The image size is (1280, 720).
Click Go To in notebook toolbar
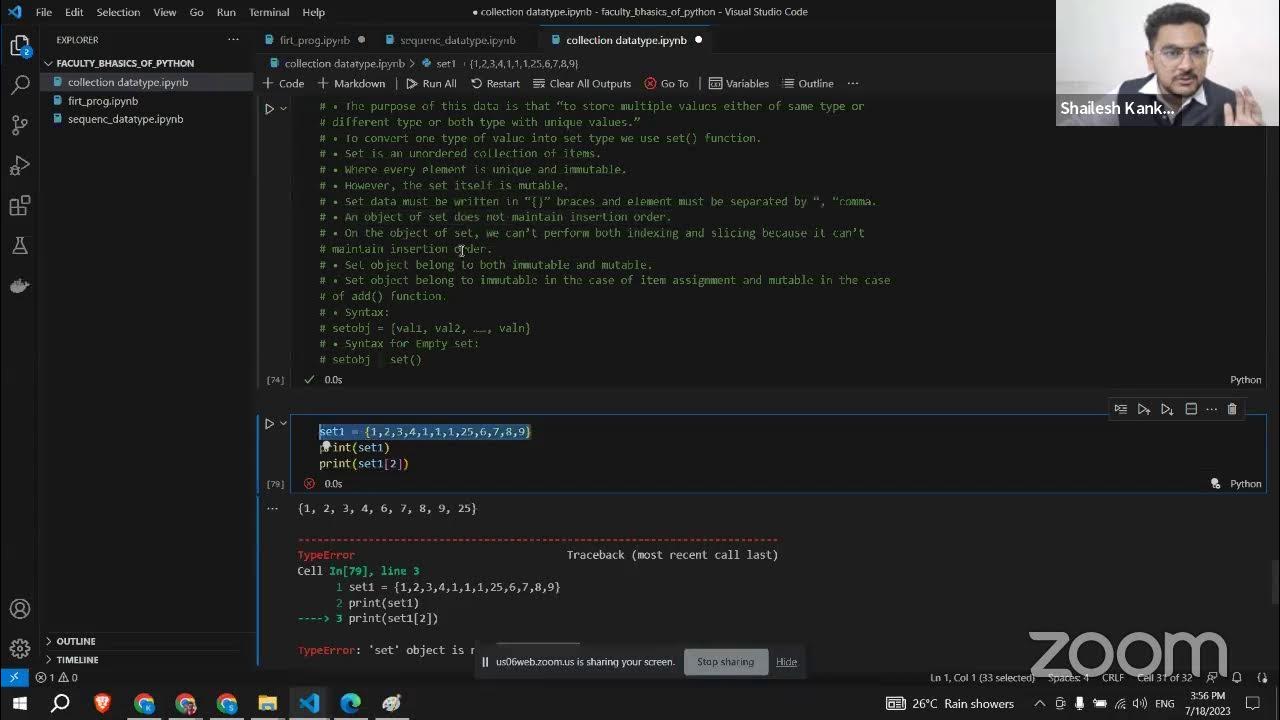[666, 83]
